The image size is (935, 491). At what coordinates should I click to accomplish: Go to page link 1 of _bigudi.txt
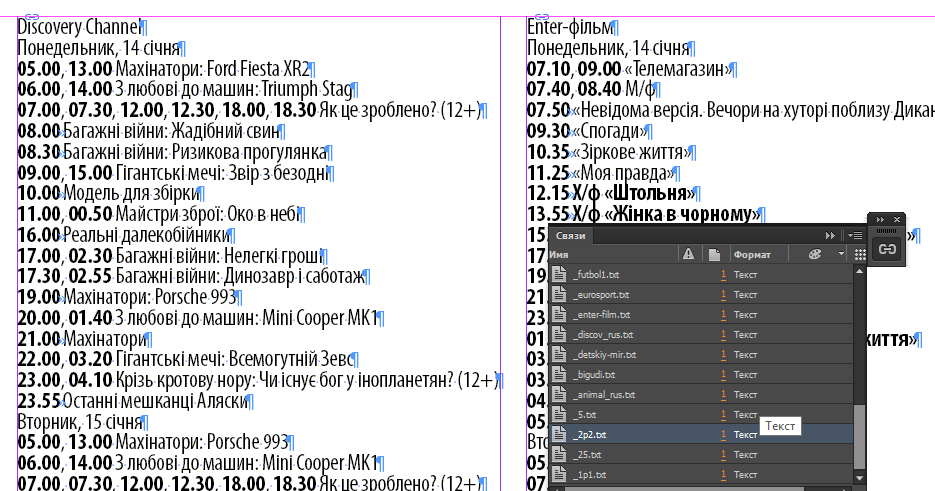tap(723, 375)
